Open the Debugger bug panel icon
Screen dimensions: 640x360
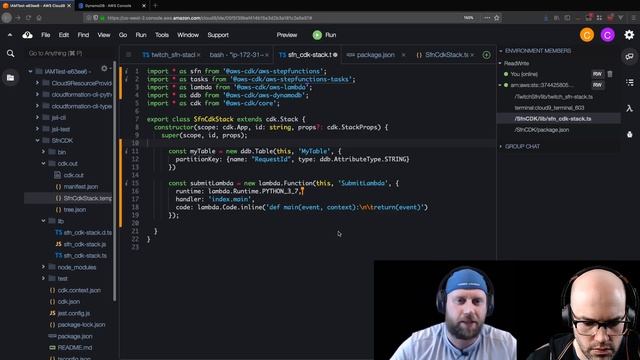629,134
